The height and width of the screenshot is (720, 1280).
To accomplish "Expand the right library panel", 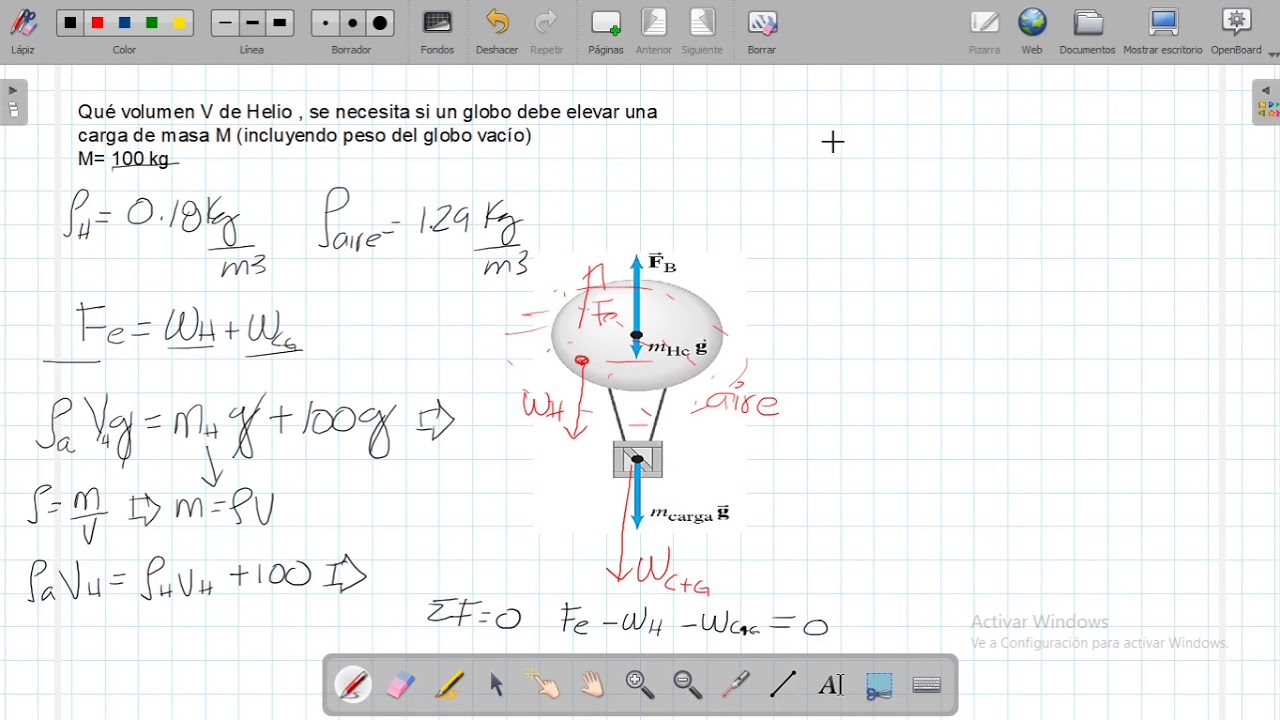I will (x=1266, y=102).
